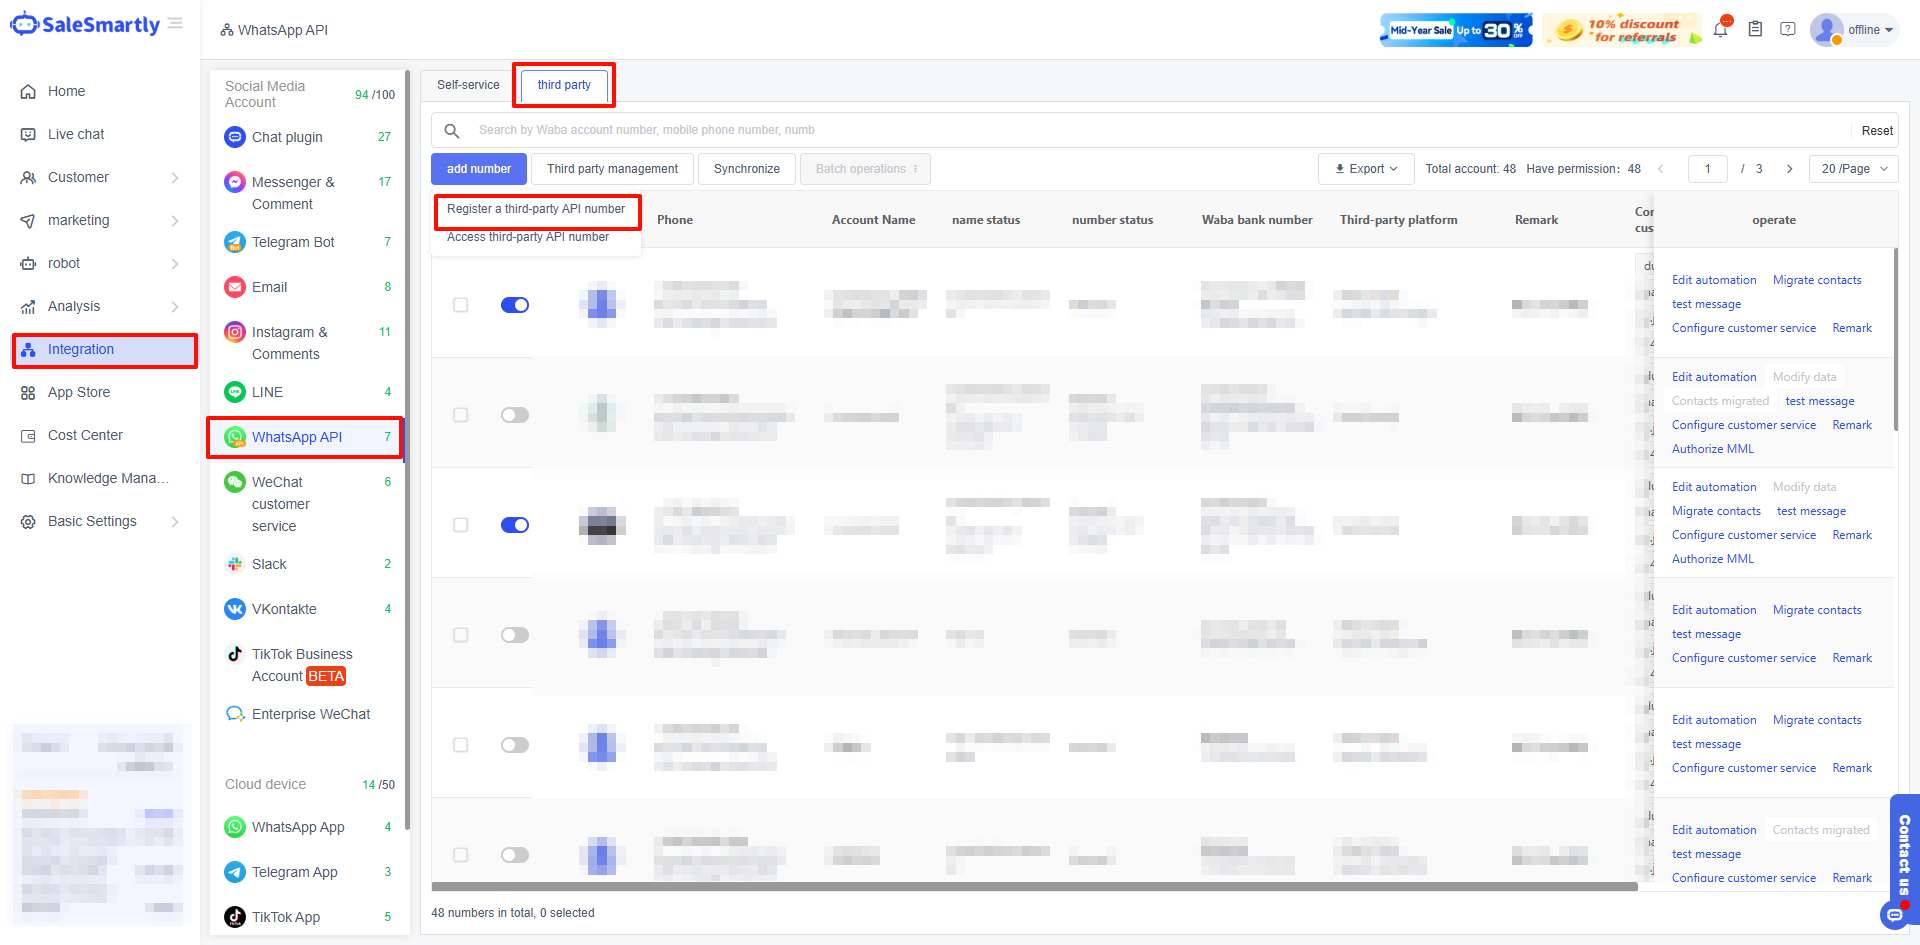This screenshot has width=1920, height=945.
Task: Enable the second row's toggle switch
Action: (x=515, y=415)
